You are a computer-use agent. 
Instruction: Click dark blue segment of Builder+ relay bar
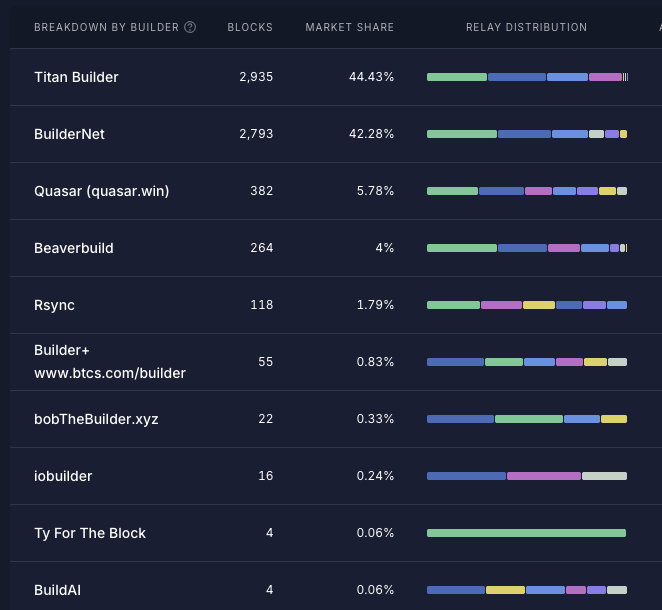[x=455, y=362]
